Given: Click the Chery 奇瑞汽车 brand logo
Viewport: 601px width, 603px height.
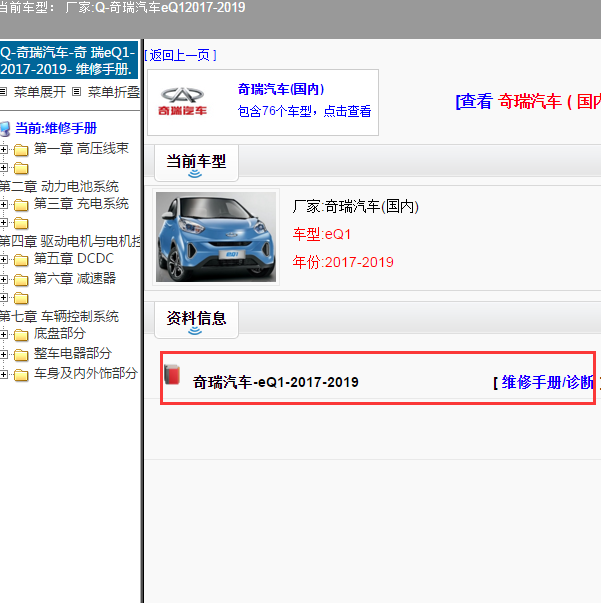Looking at the screenshot, I should (182, 102).
